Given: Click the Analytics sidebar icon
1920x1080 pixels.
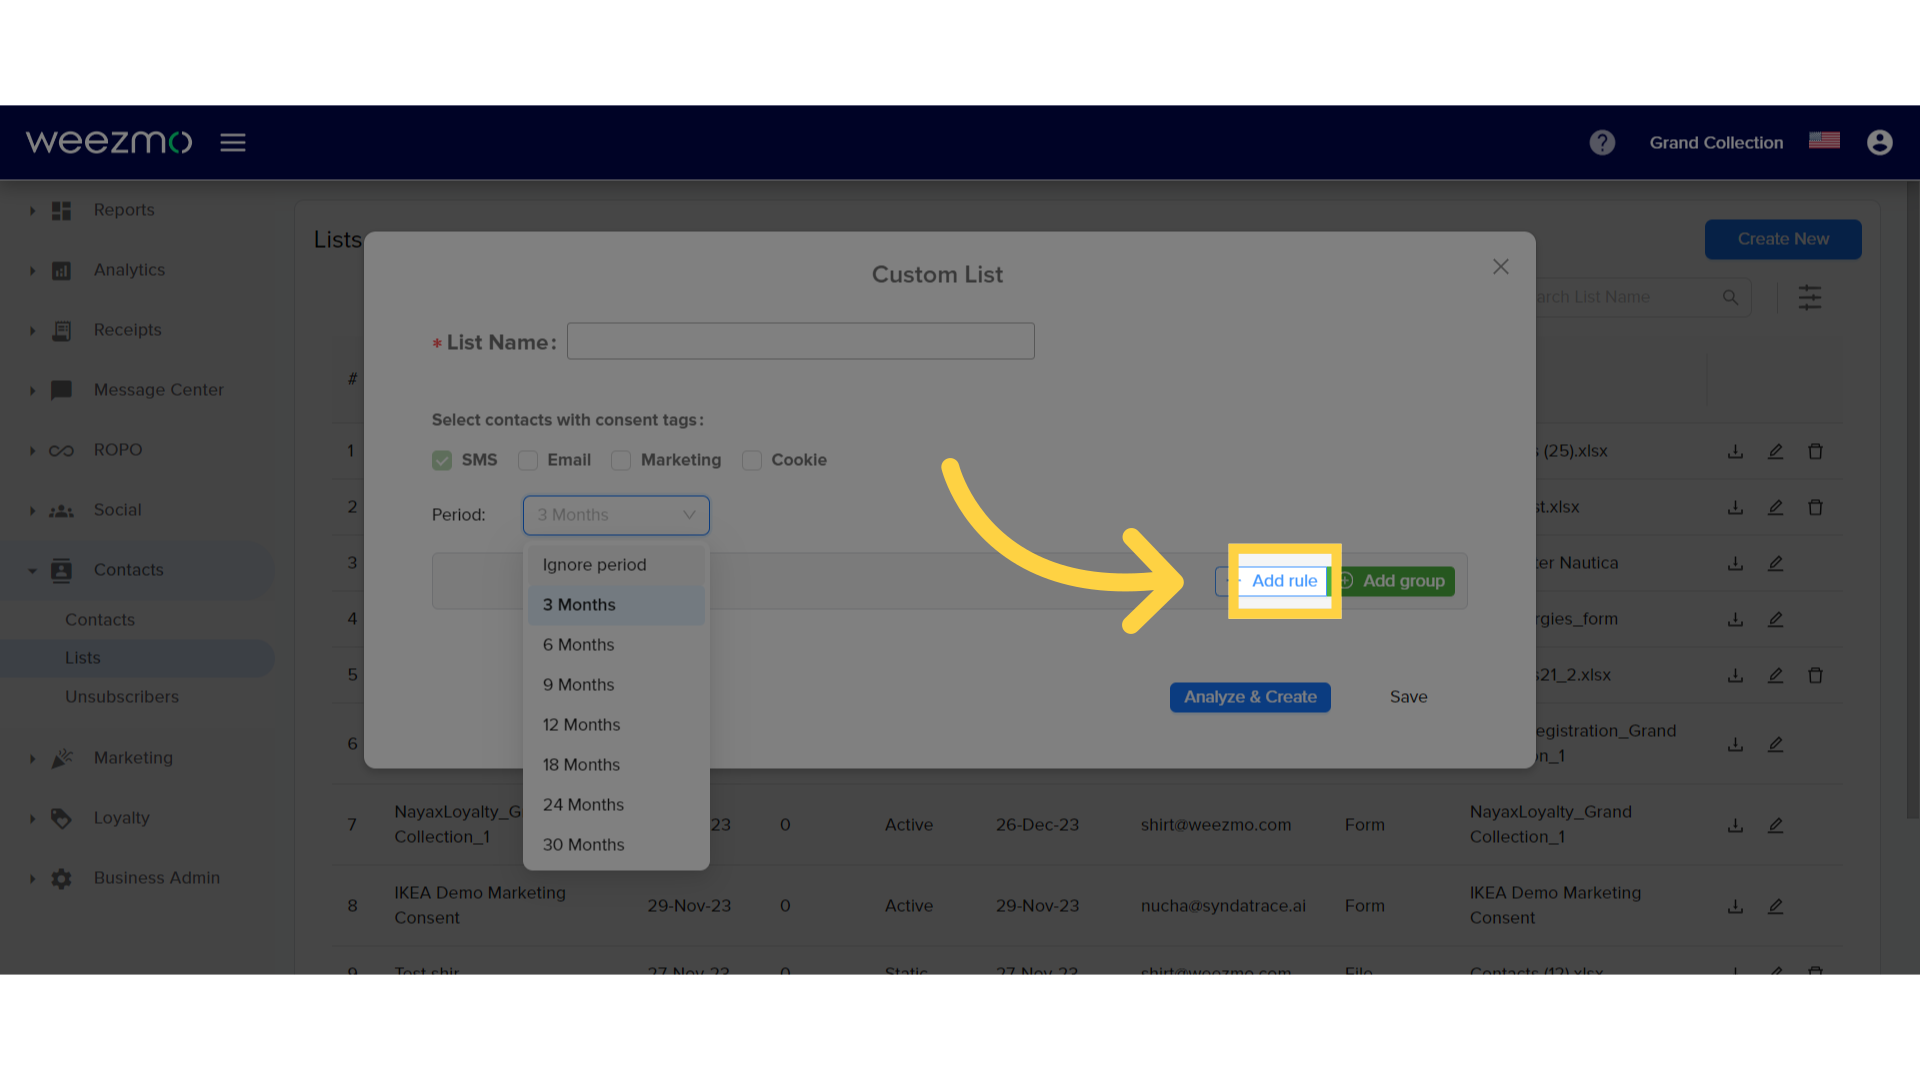Looking at the screenshot, I should [x=61, y=269].
